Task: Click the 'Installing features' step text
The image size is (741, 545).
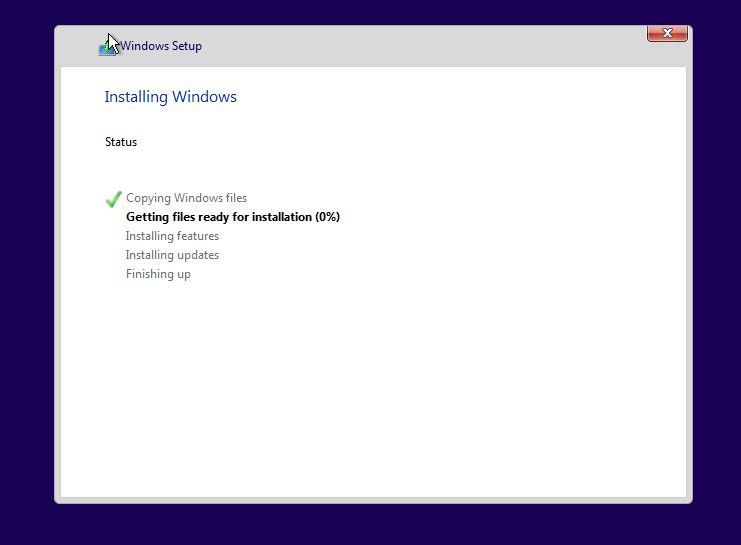Action: click(x=172, y=236)
